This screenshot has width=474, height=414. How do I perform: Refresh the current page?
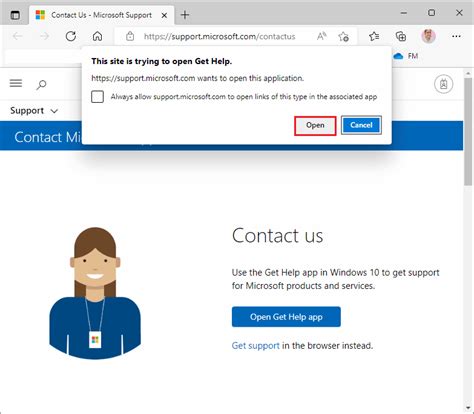[71, 36]
